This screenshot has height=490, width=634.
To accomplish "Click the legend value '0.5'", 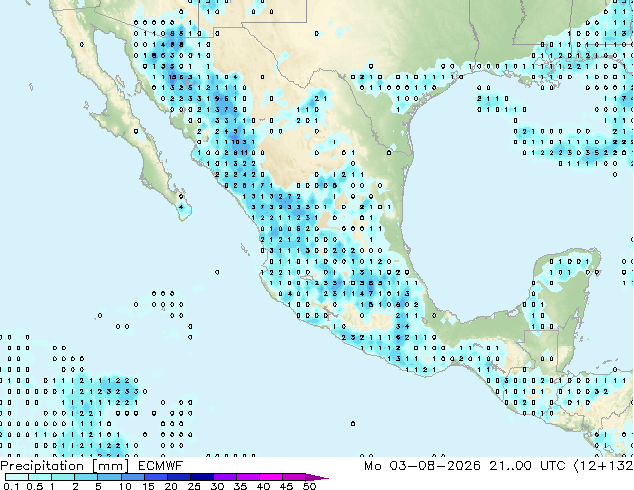I will tap(35, 486).
